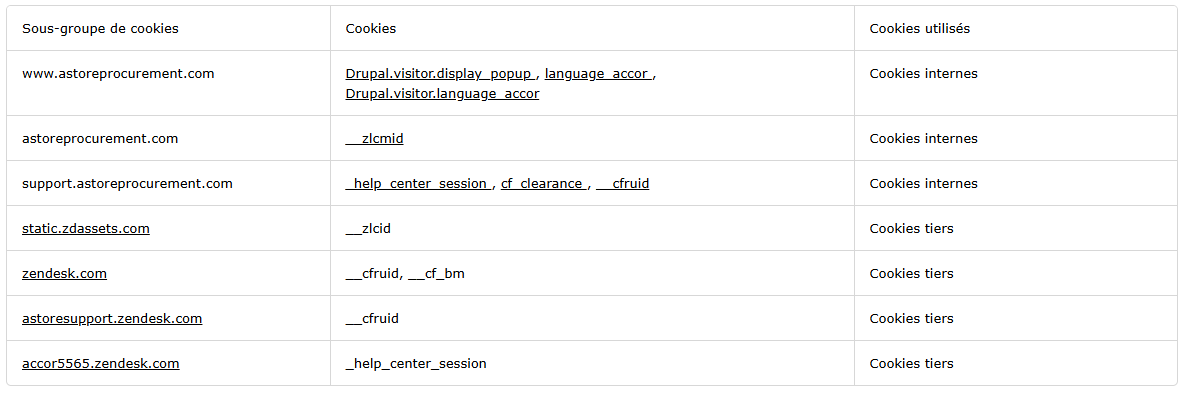Click the cf_clearance cookie link
1191x412 pixels.
click(542, 184)
